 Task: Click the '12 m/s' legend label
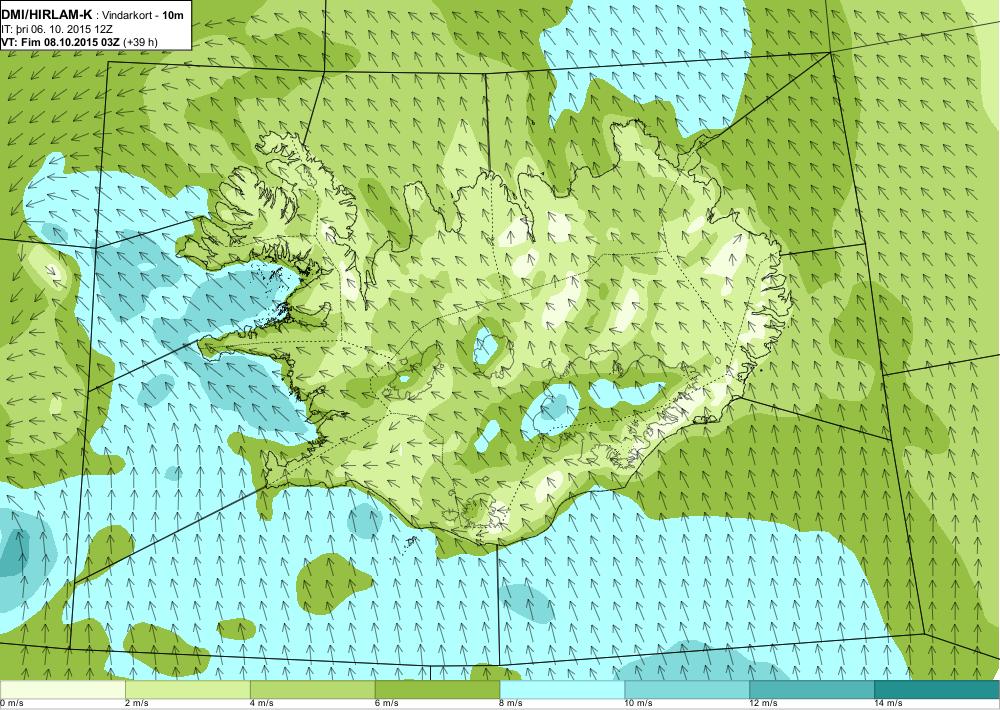[x=764, y=703]
